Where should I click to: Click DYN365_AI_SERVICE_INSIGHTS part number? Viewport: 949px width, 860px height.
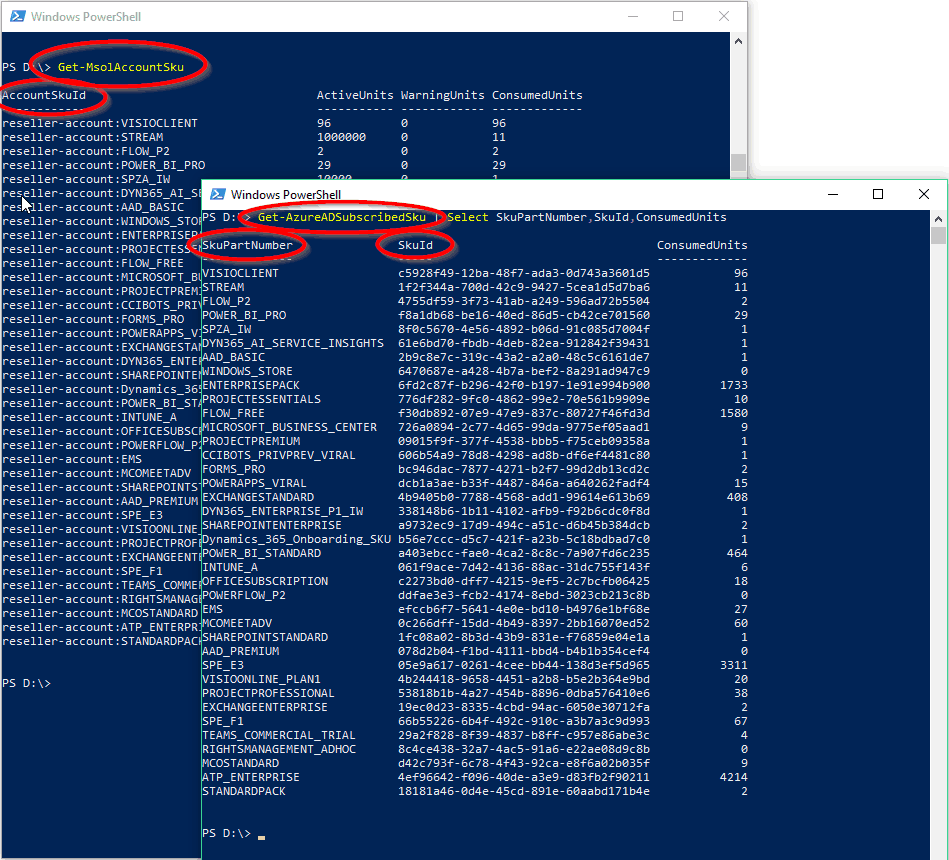point(293,343)
